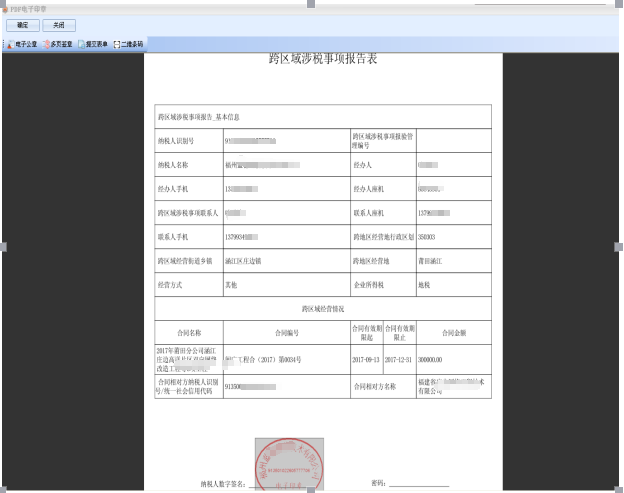Viewport: 624px width, 493px height.
Task: Click the document title 跨区域涉税事项报告表
Action: (323, 58)
